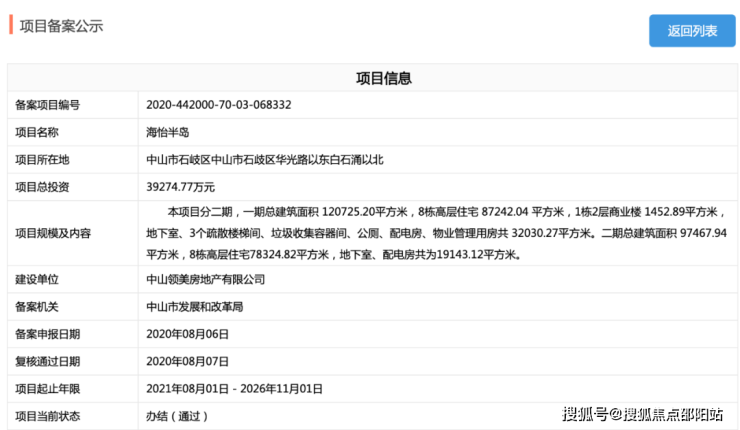Viewport: 740px width, 430px height.
Task: Click the 备案机关 label cell
Action: tap(73, 307)
